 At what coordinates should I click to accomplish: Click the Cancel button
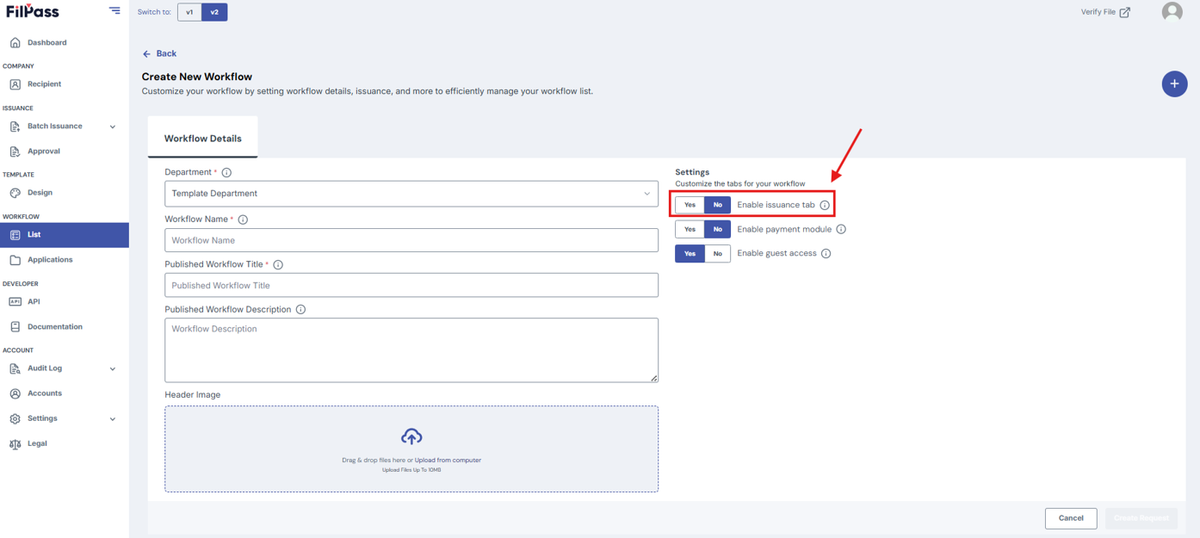click(x=1071, y=518)
